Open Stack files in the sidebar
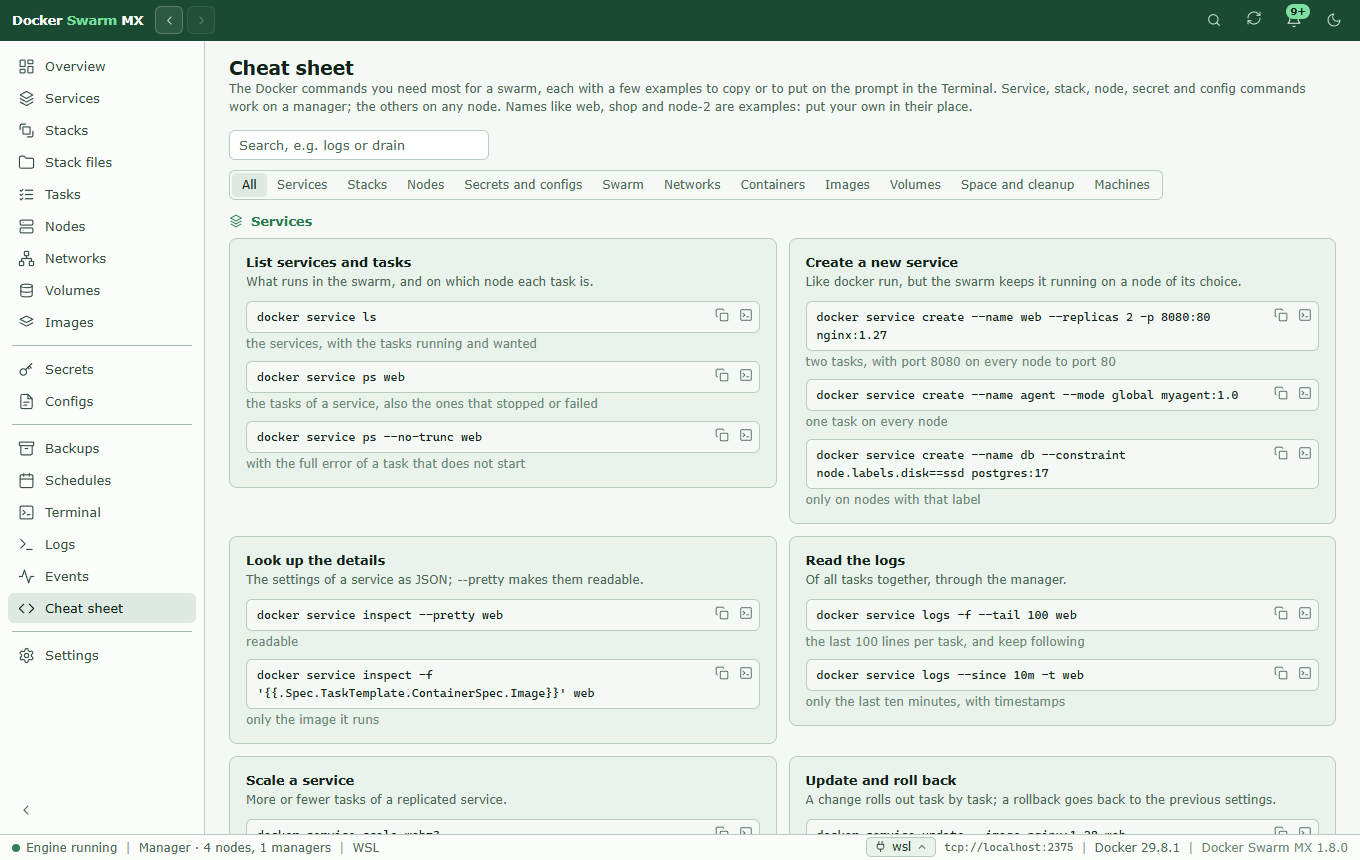The image size is (1360, 860). tap(102, 162)
